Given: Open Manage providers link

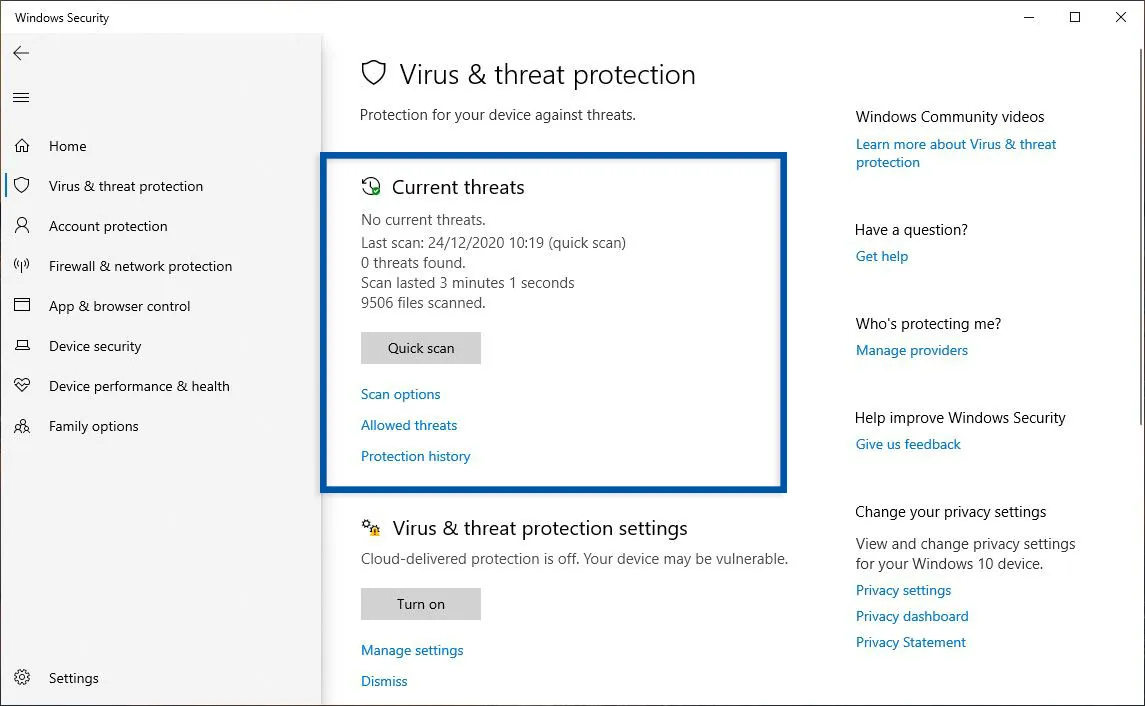Looking at the screenshot, I should click(x=911, y=350).
